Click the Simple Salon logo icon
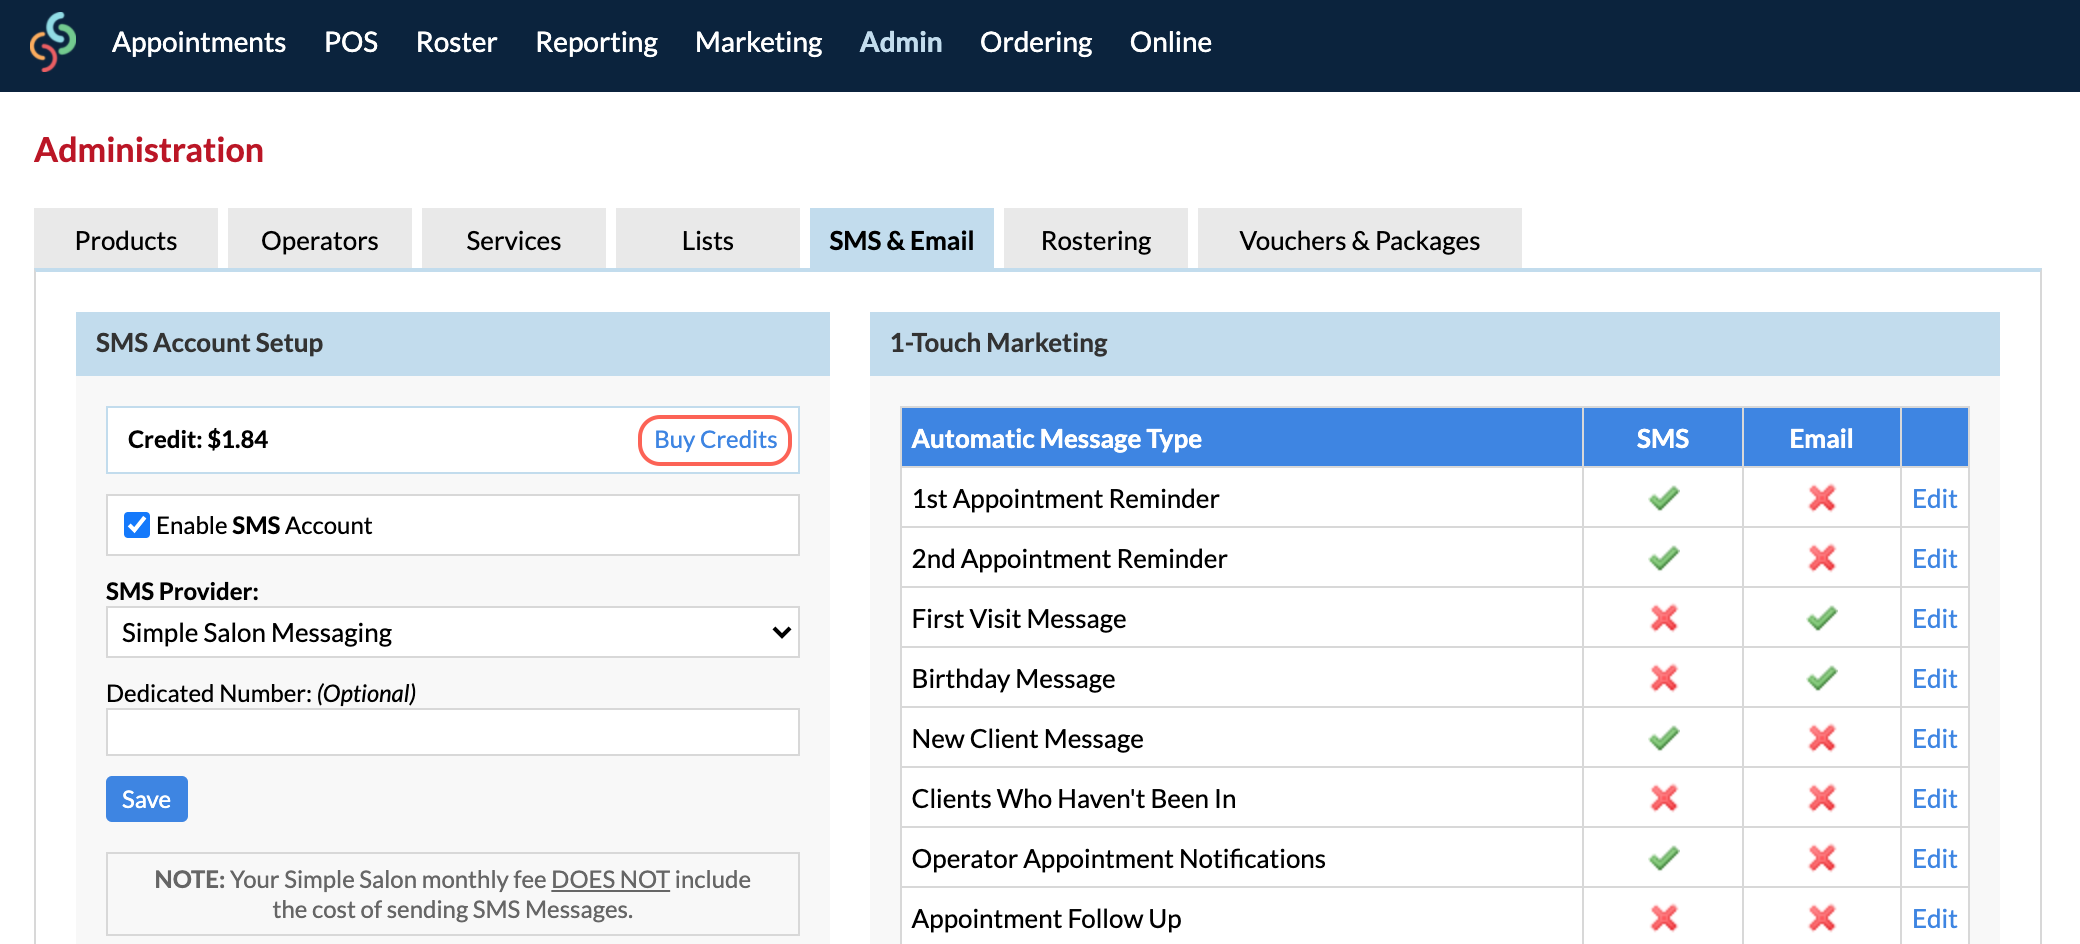Viewport: 2080px width, 944px height. [53, 42]
